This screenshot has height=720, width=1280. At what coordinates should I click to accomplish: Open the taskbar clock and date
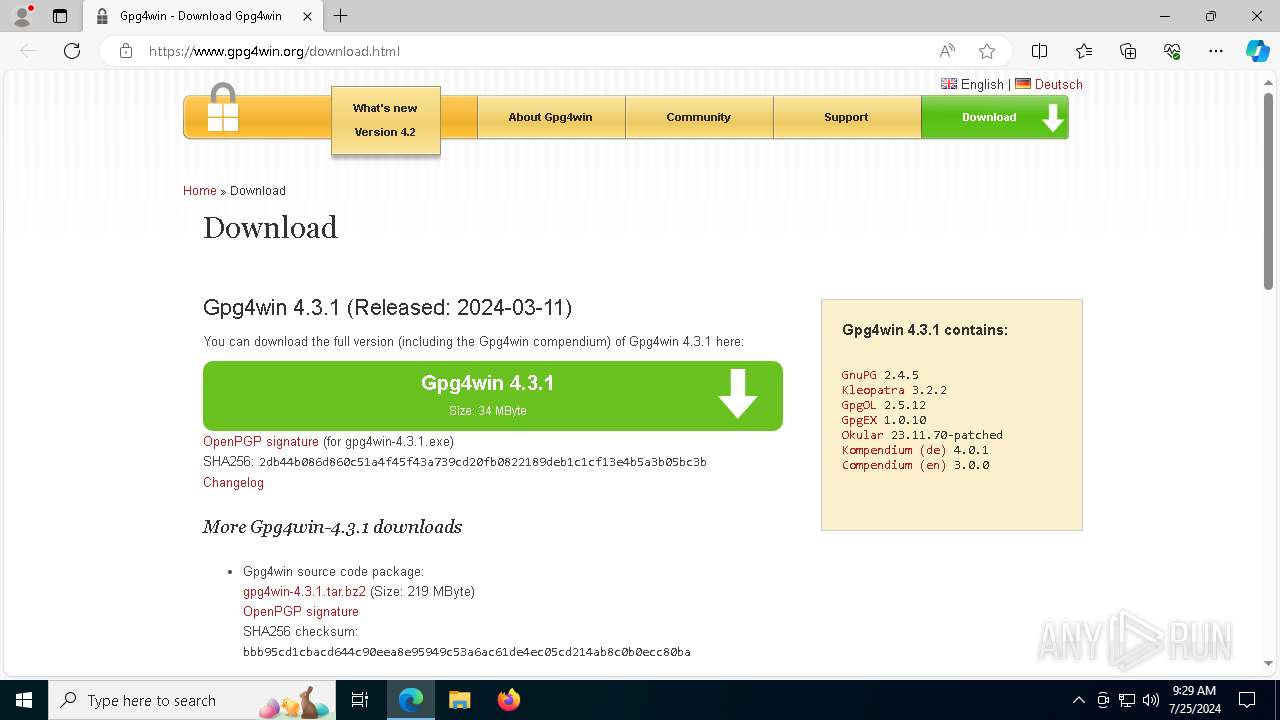[1194, 700]
